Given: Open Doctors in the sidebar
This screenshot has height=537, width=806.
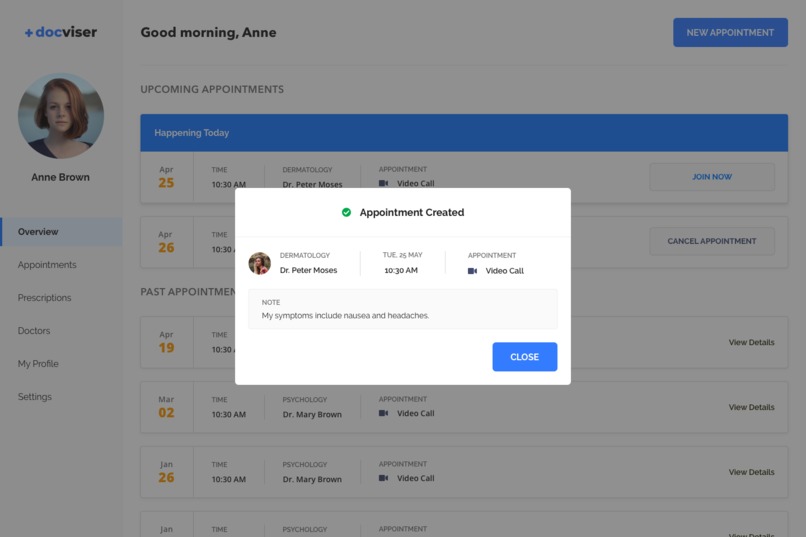Looking at the screenshot, I should click(x=34, y=330).
